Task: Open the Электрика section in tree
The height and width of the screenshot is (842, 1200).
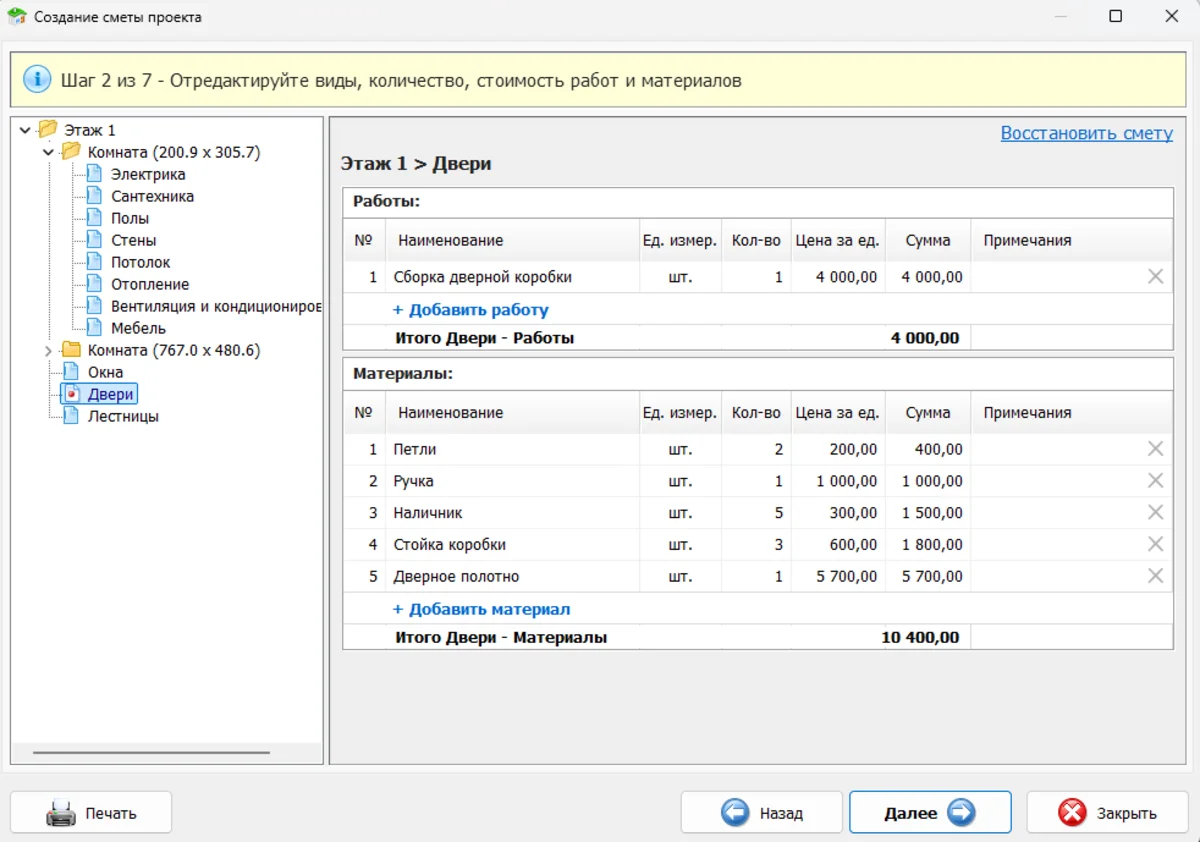Action: pyautogui.click(x=147, y=174)
